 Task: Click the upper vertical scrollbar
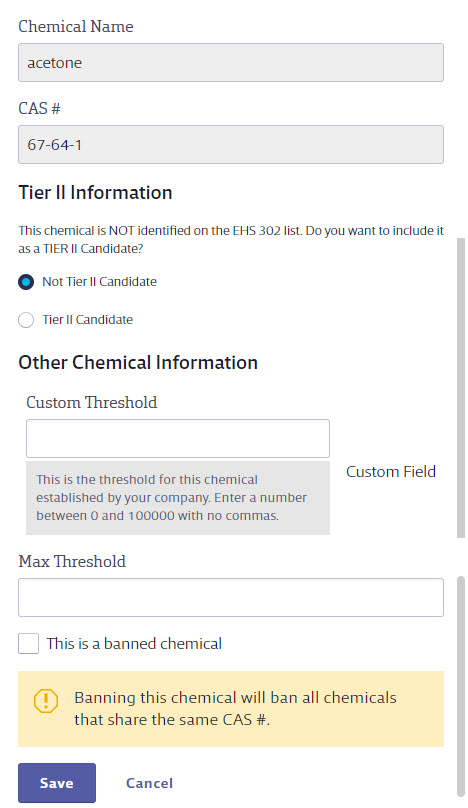[x=461, y=388]
